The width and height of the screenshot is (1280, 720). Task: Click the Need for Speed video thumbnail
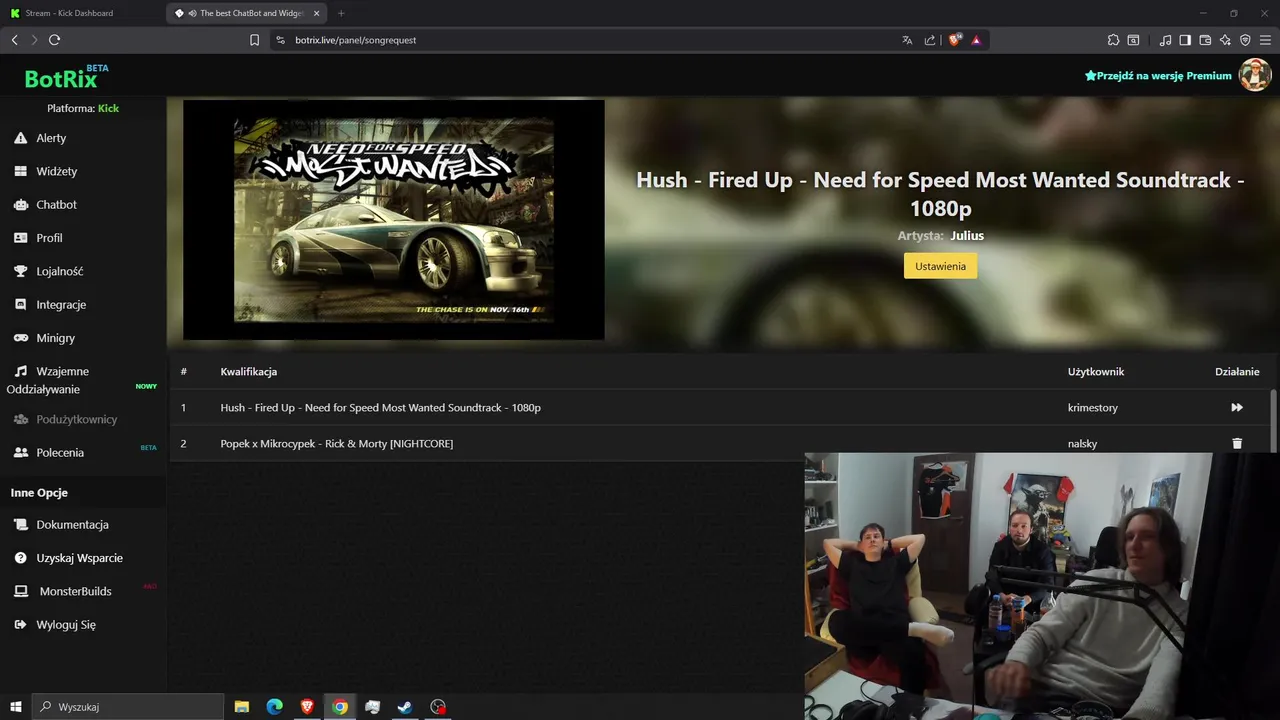pos(394,220)
